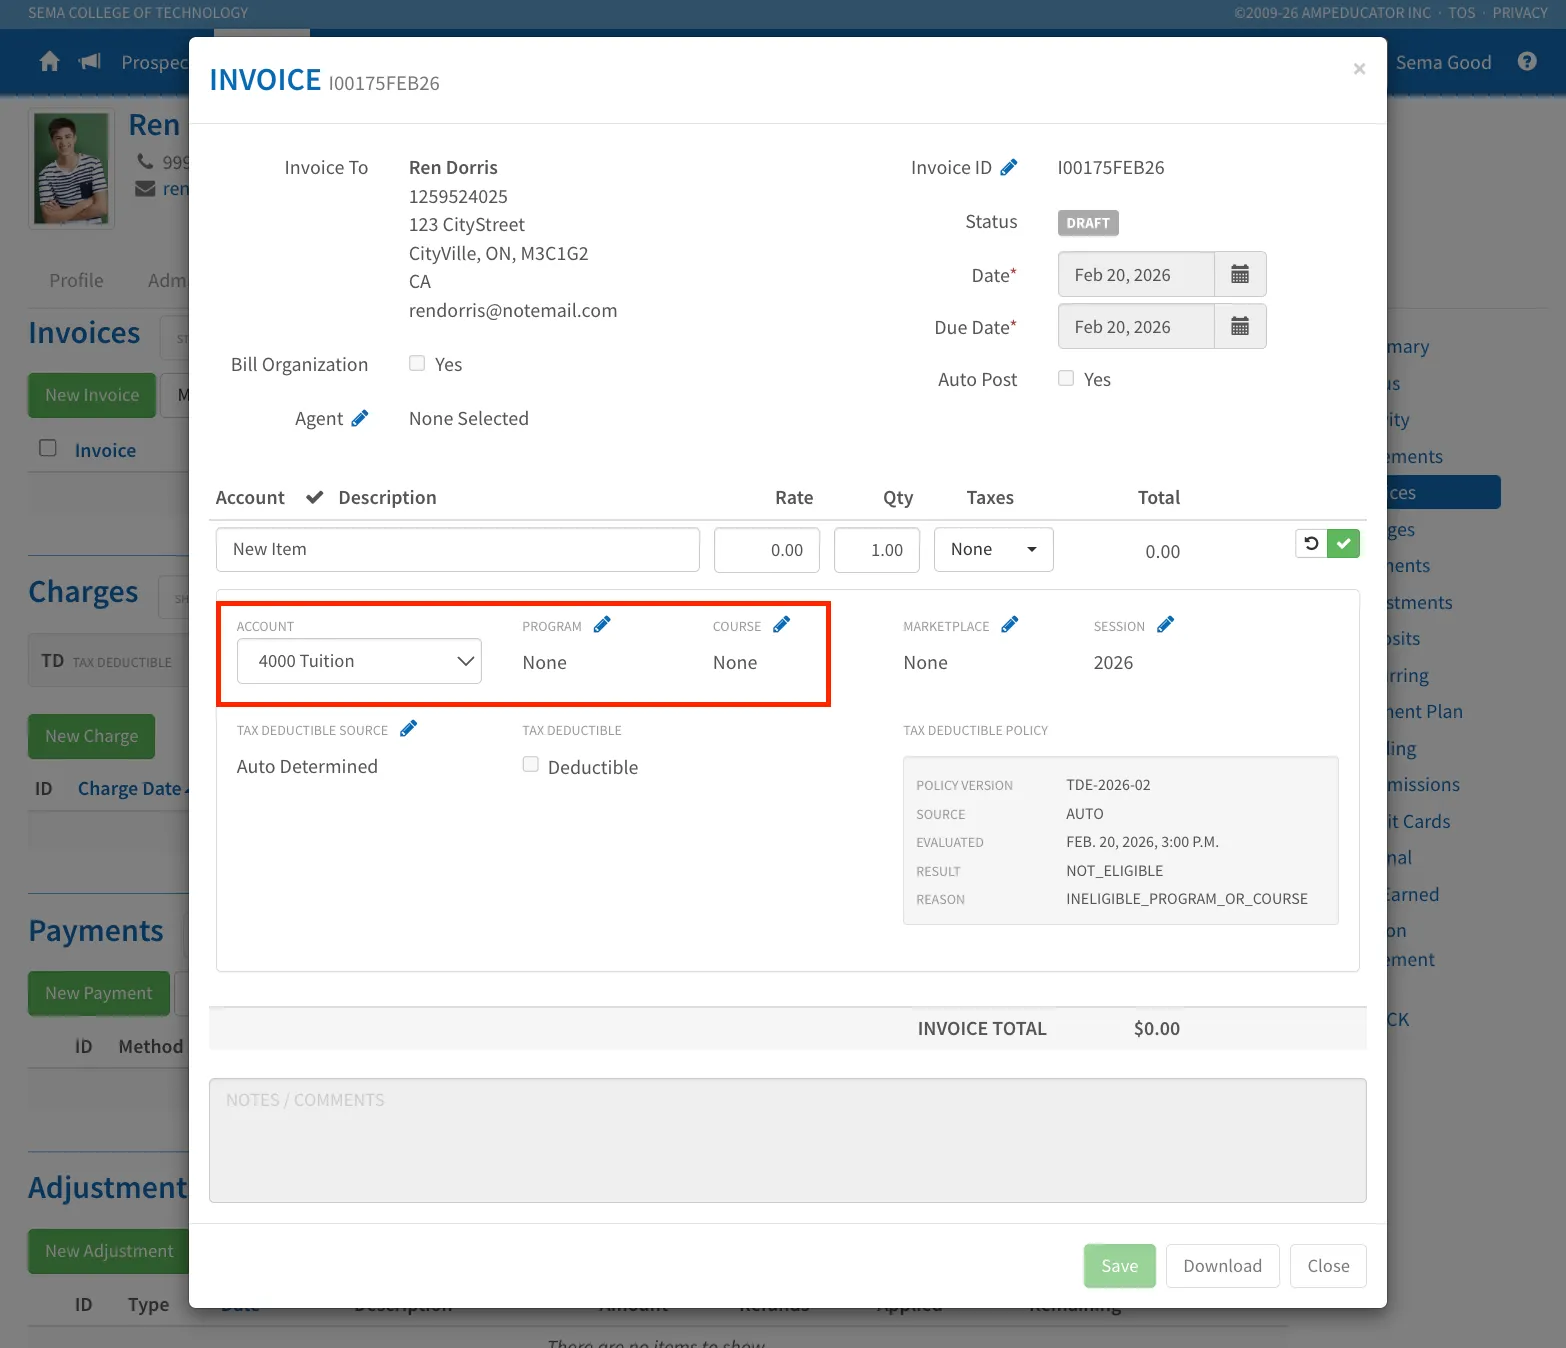Click the invoice Date field
This screenshot has width=1566, height=1348.
click(x=1136, y=274)
